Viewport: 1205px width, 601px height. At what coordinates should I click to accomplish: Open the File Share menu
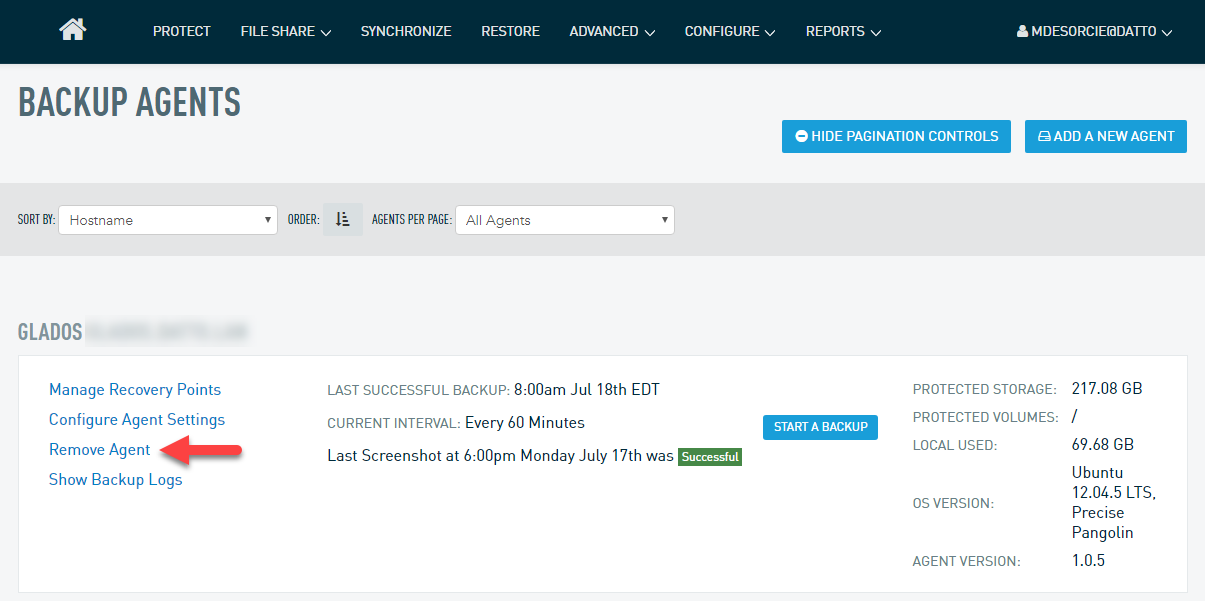[285, 31]
